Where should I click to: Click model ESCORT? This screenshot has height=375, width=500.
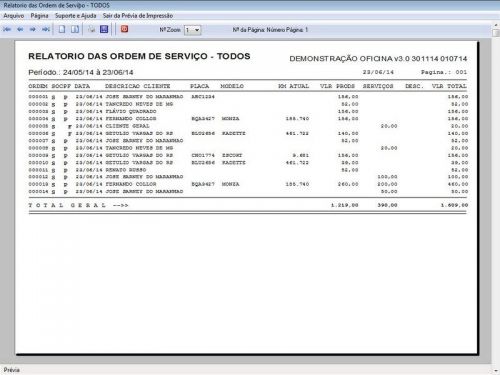point(232,155)
